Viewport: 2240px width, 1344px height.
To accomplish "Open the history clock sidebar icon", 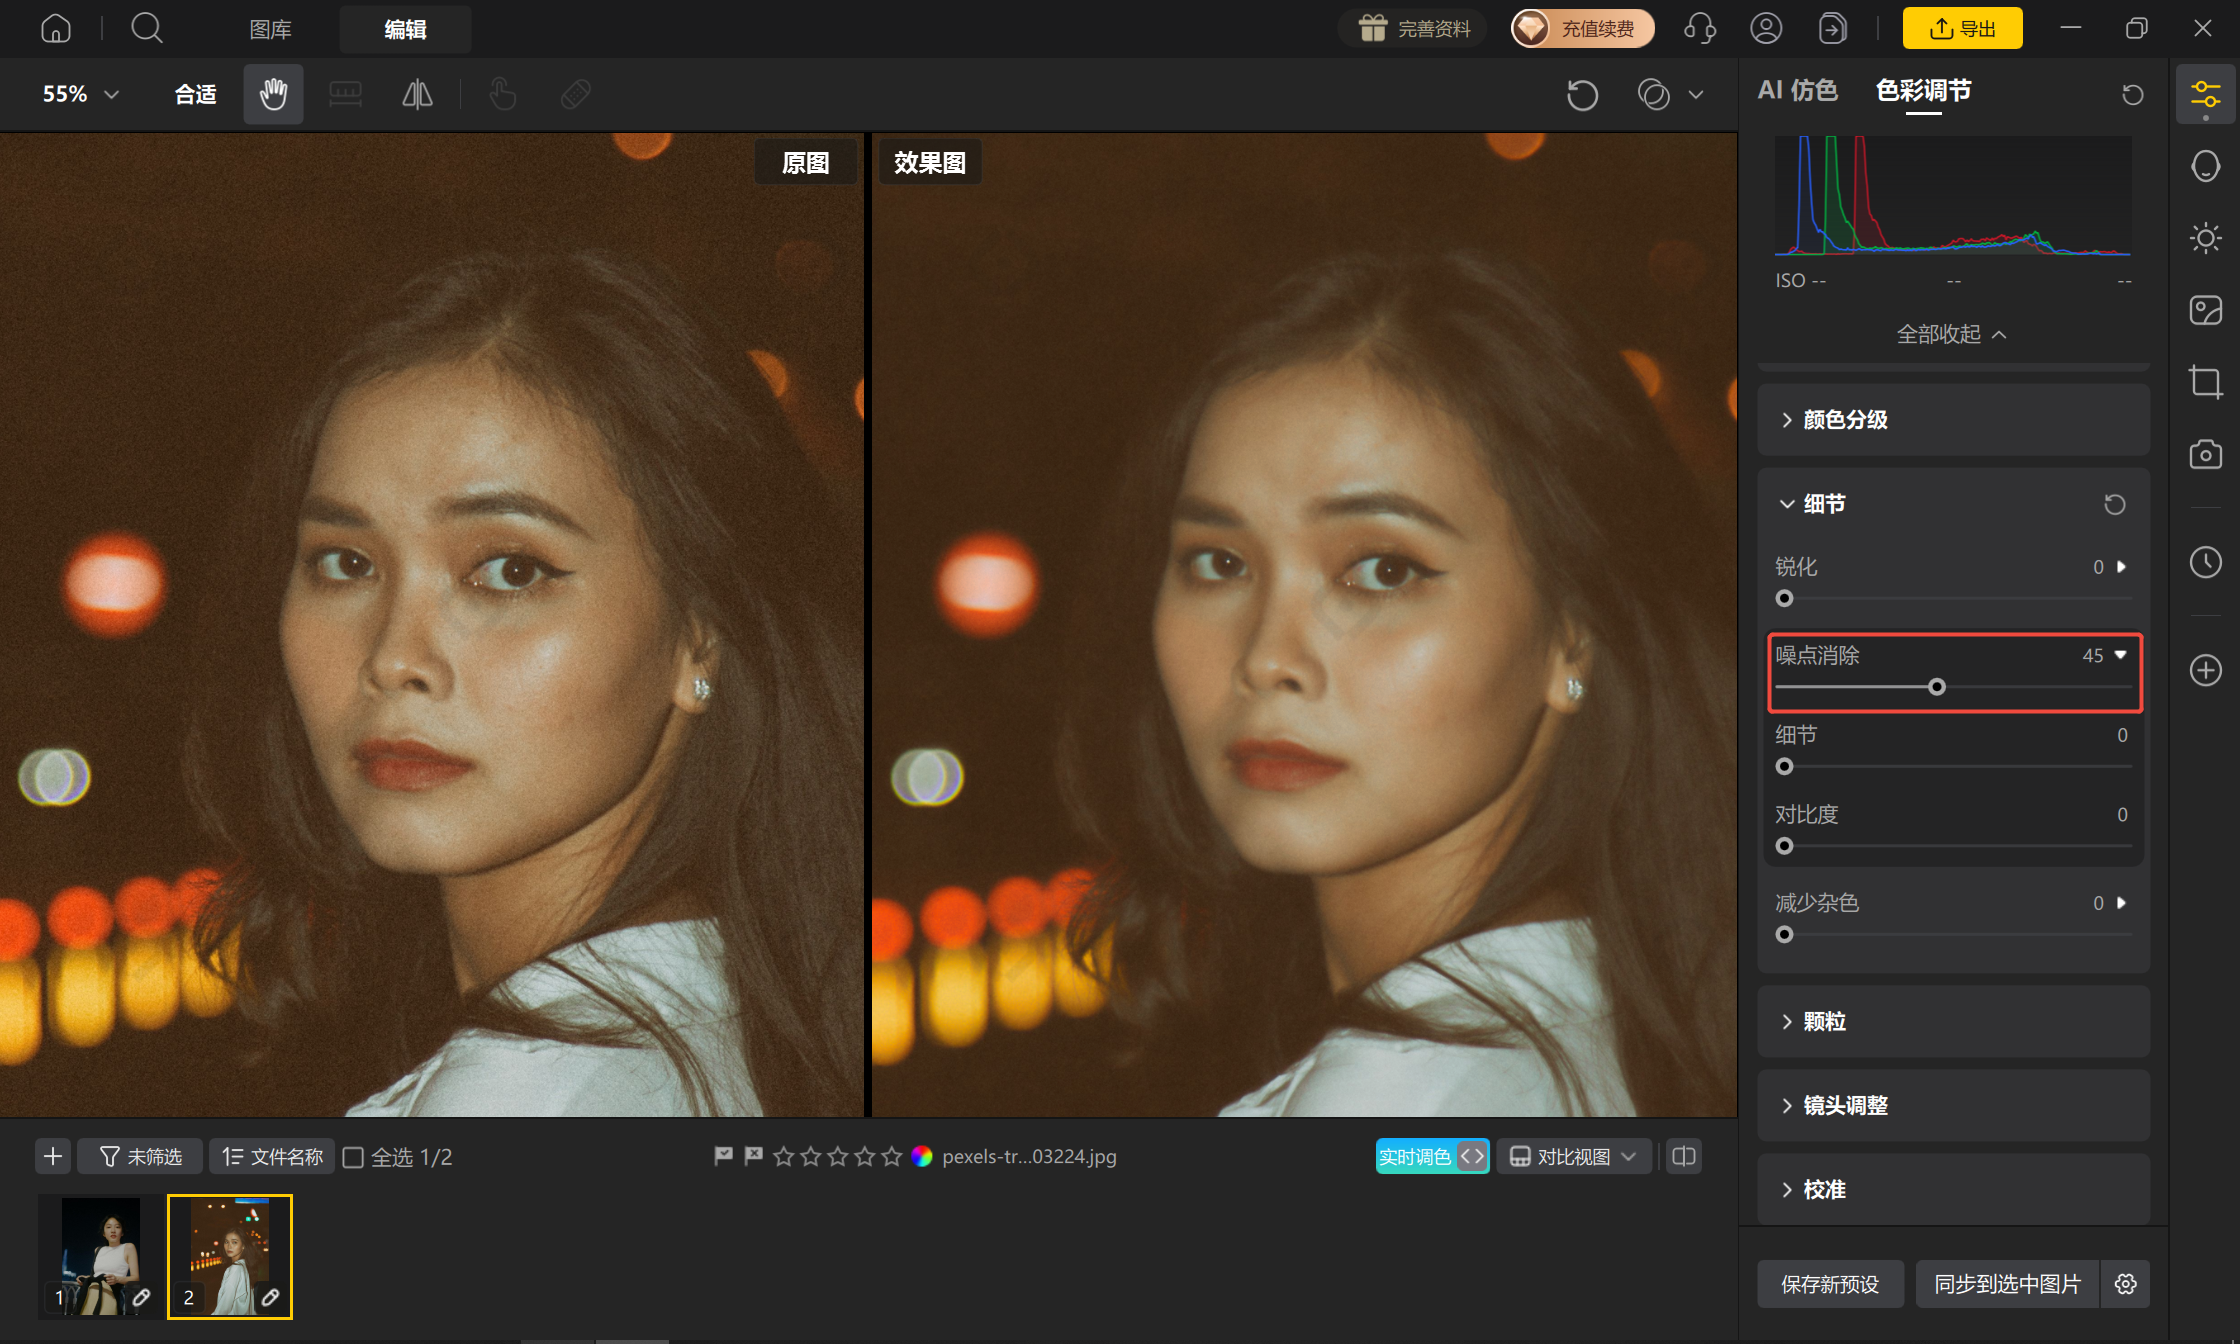I will (x=2205, y=562).
